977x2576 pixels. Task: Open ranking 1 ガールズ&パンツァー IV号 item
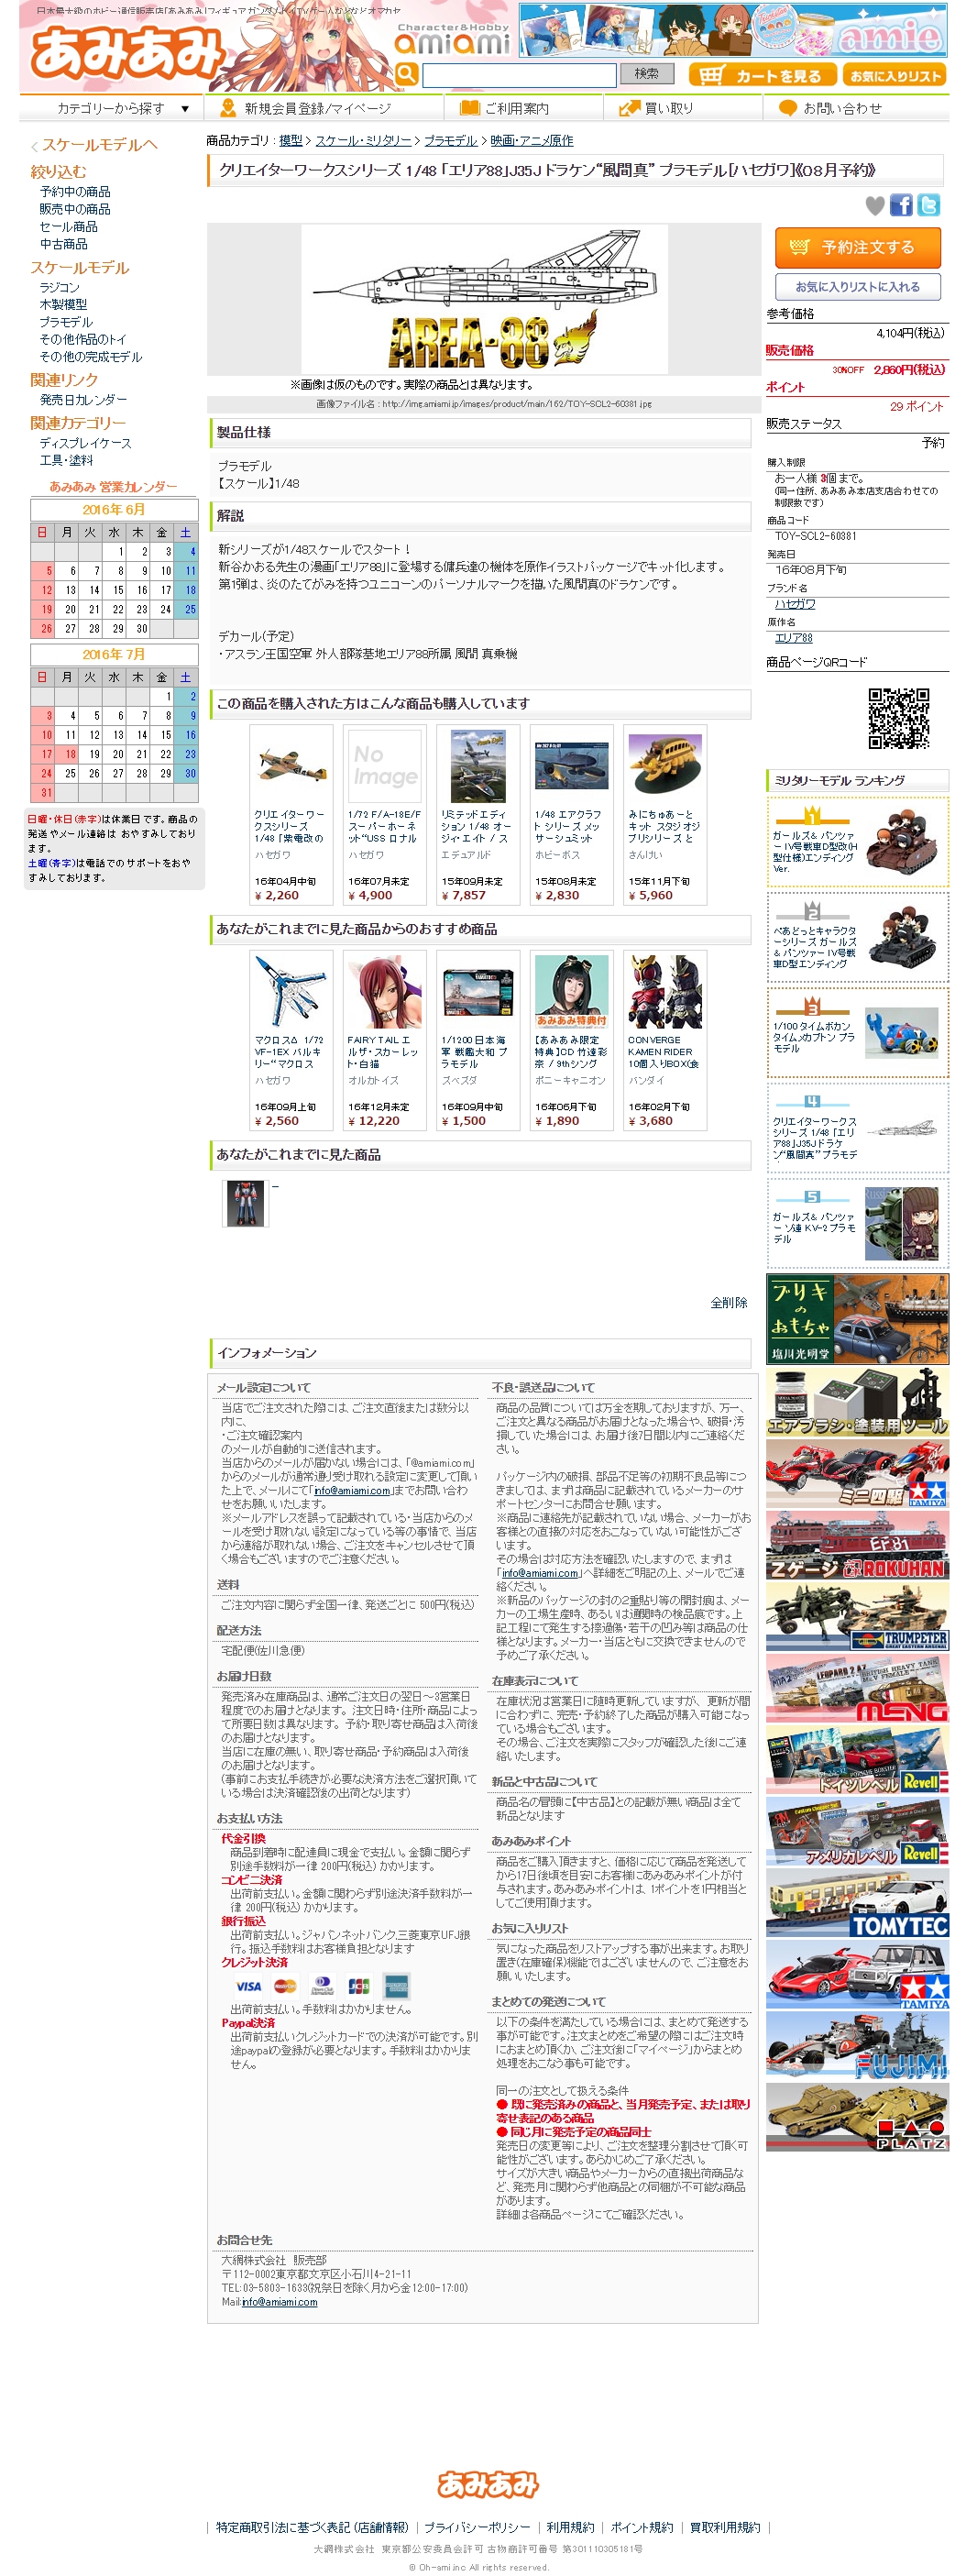[857, 842]
